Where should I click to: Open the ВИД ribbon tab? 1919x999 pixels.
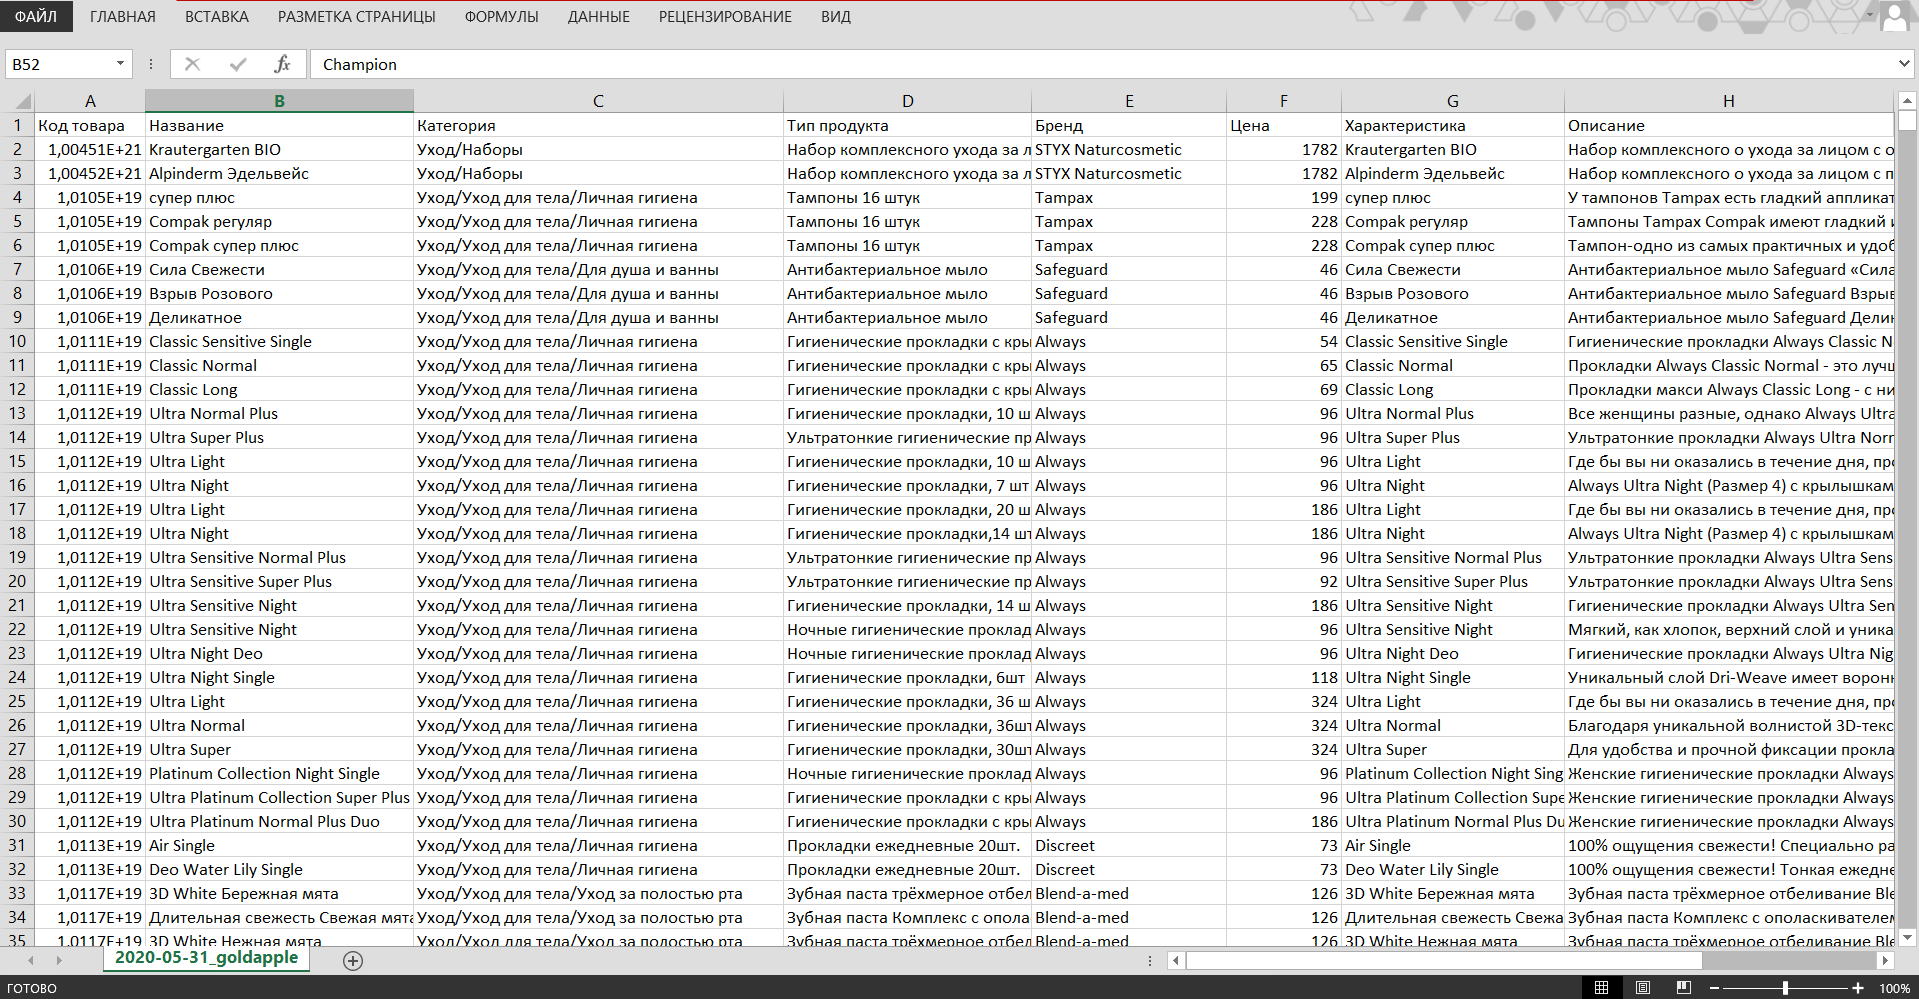click(x=836, y=17)
